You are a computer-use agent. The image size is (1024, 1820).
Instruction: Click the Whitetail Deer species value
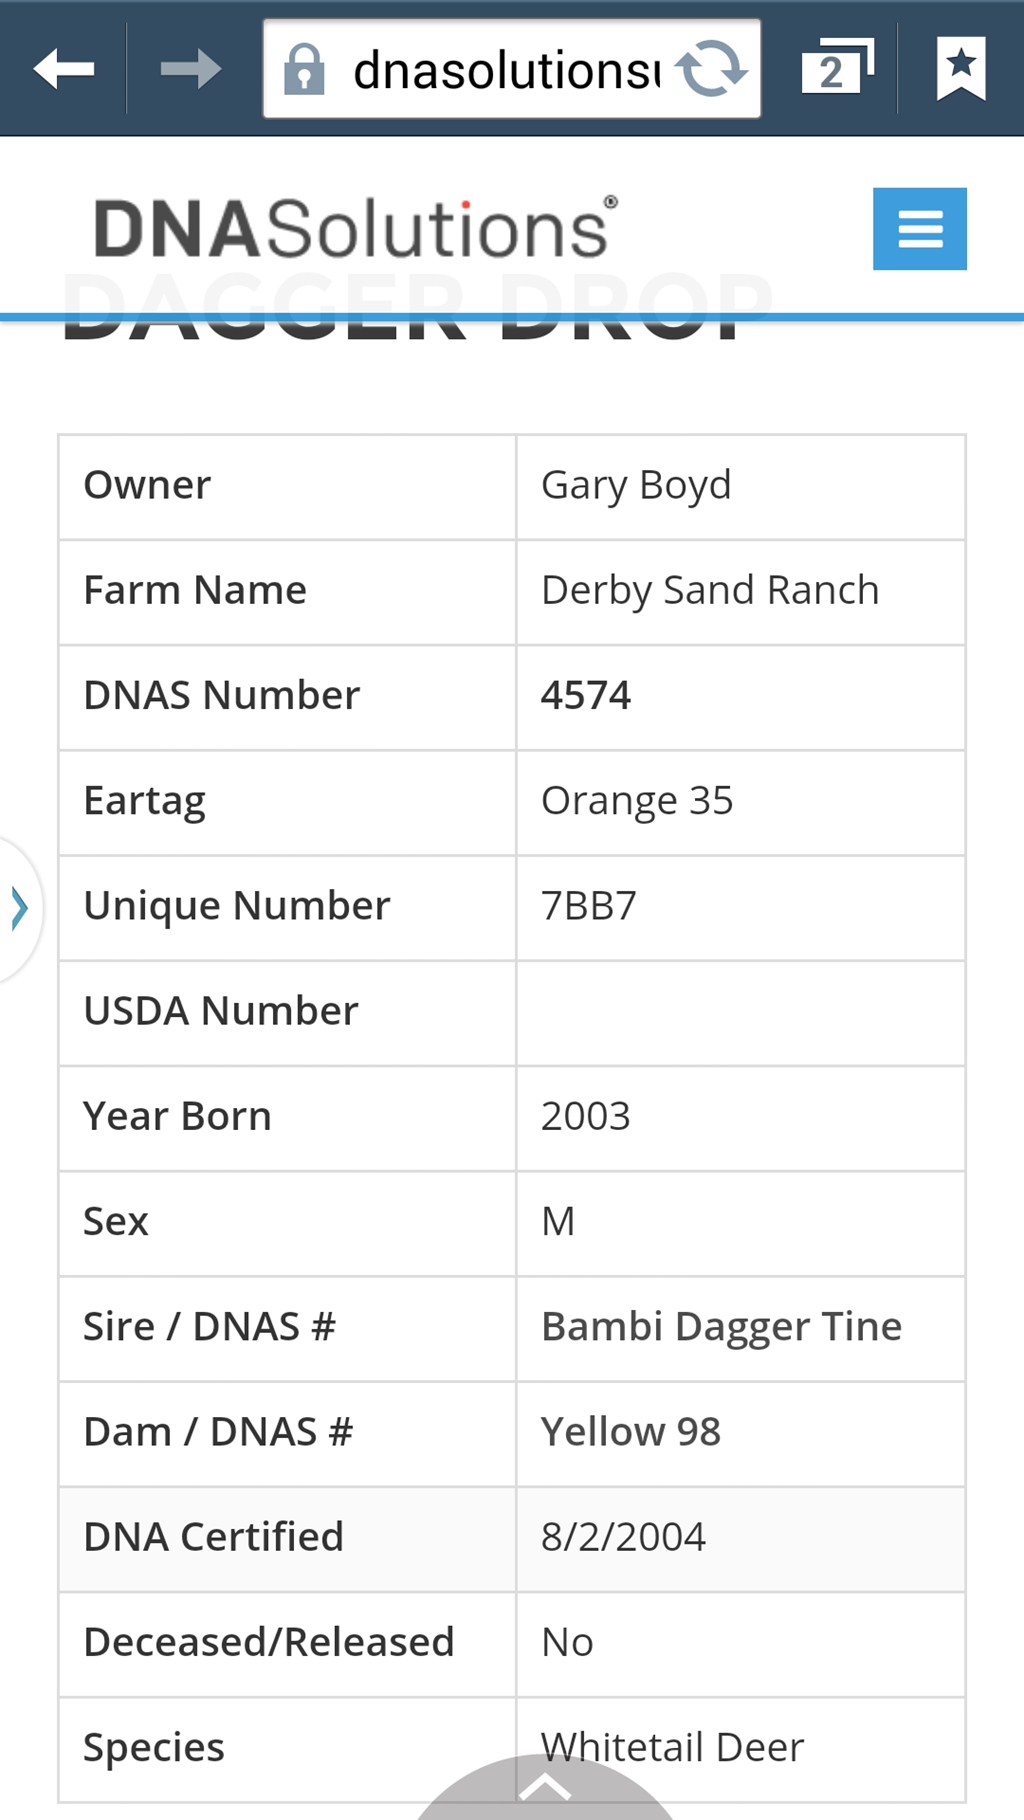[672, 1748]
